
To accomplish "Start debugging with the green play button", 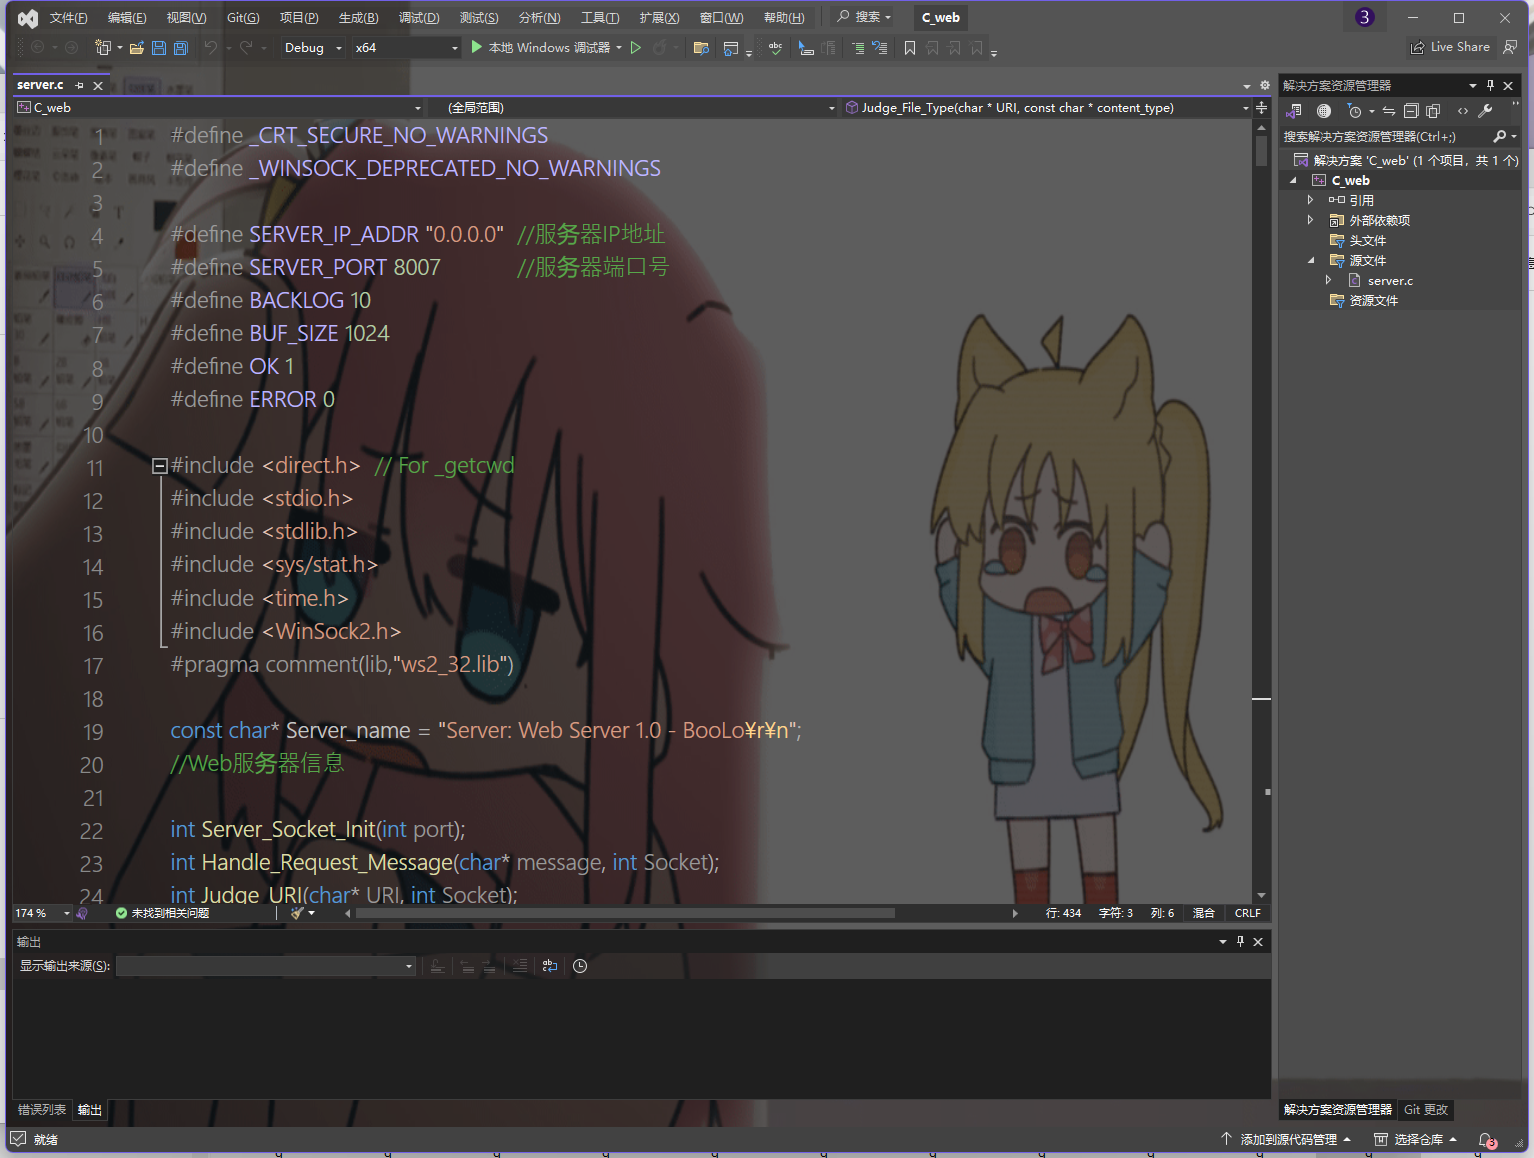I will [x=477, y=47].
